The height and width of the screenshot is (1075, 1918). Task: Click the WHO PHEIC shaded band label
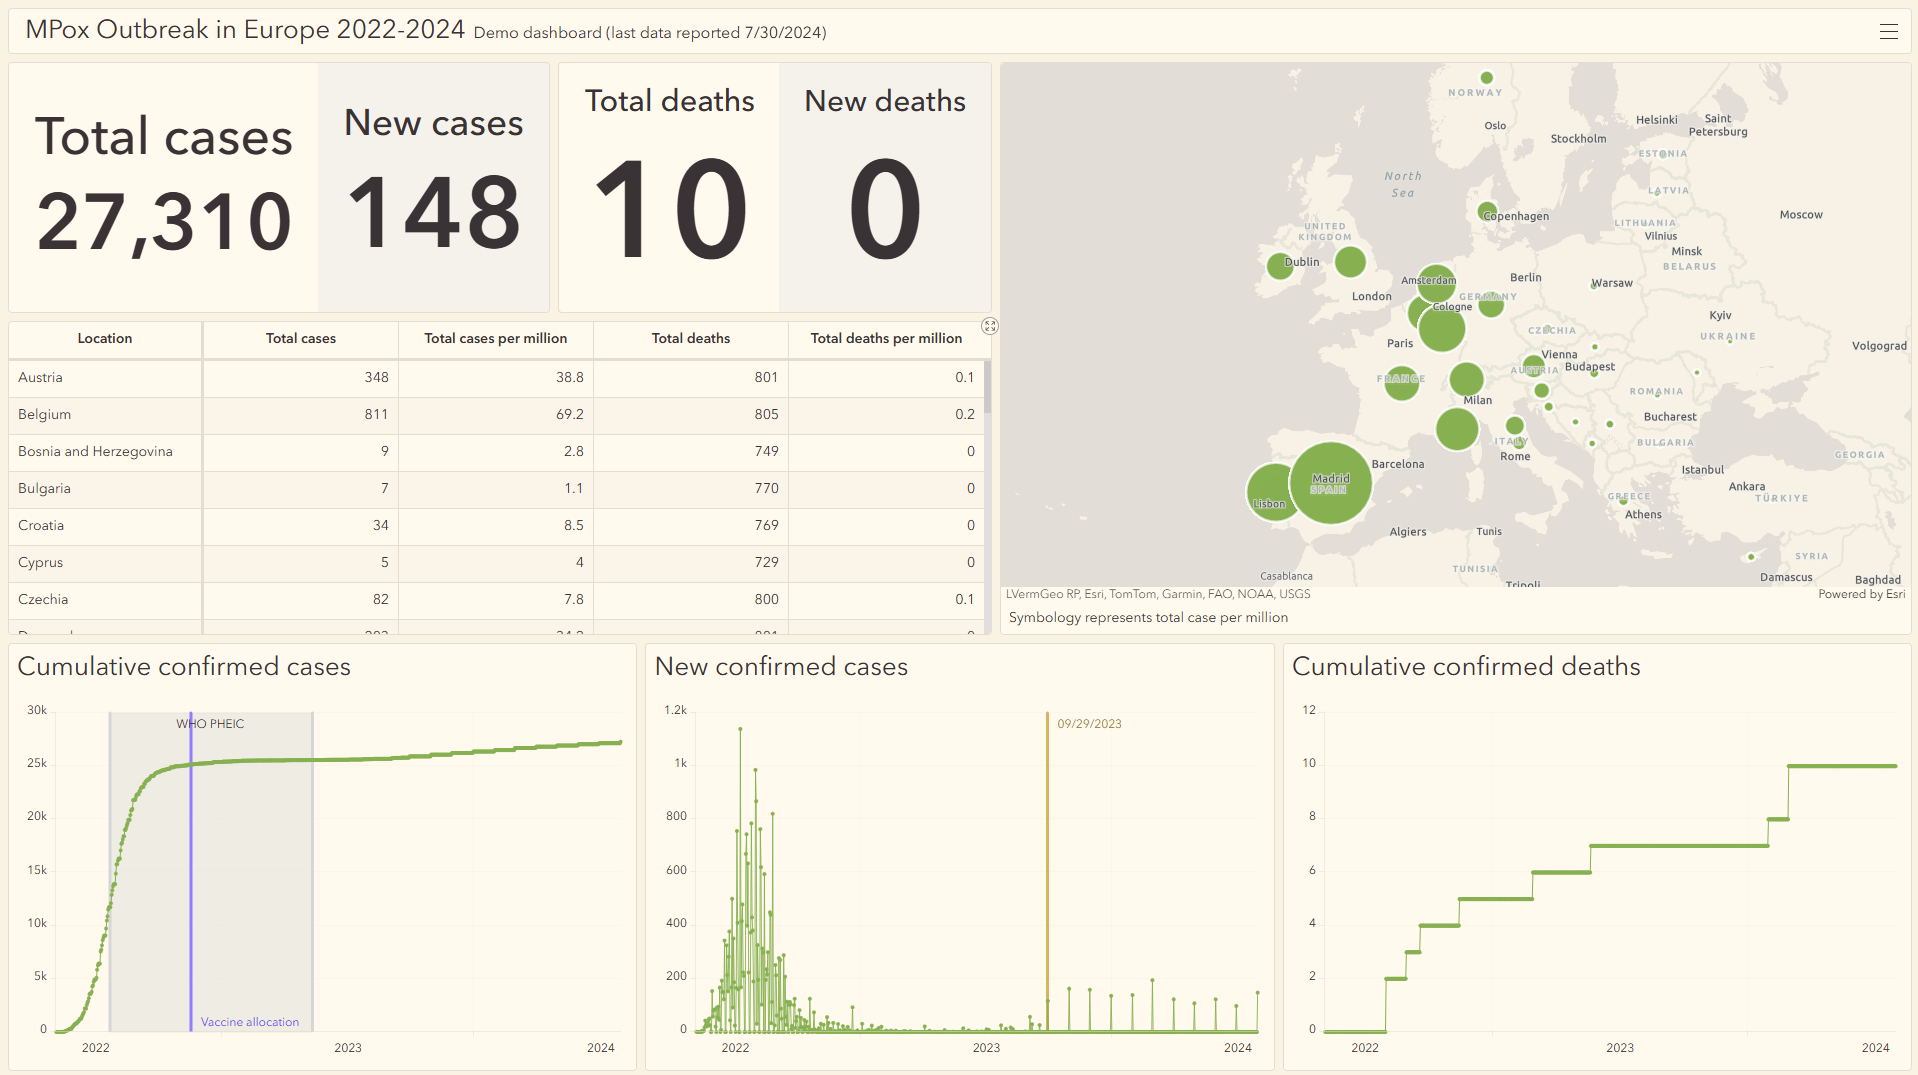click(210, 723)
